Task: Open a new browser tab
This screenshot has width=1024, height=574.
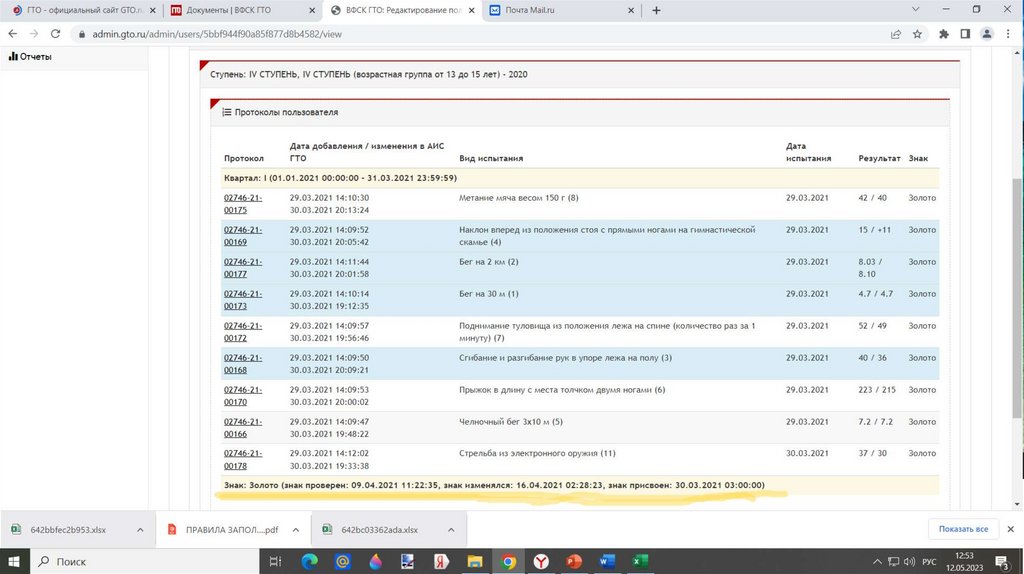Action: pos(656,10)
